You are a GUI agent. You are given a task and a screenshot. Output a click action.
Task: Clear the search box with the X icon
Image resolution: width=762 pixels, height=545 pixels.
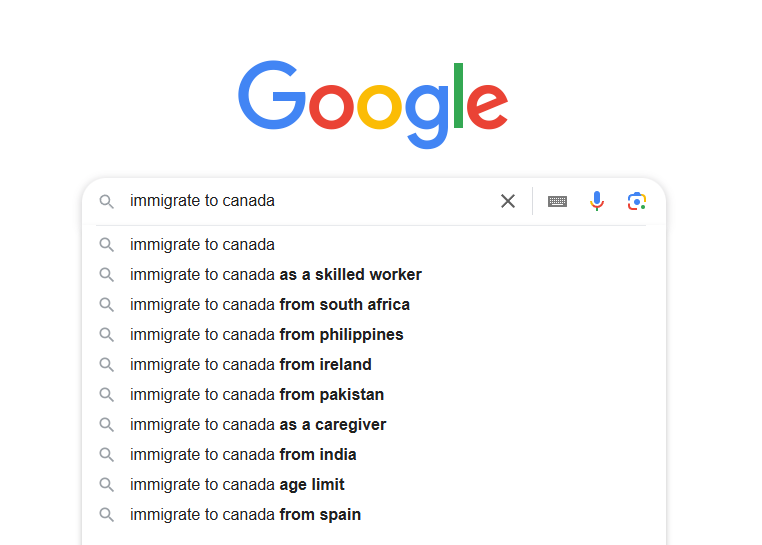click(x=508, y=201)
